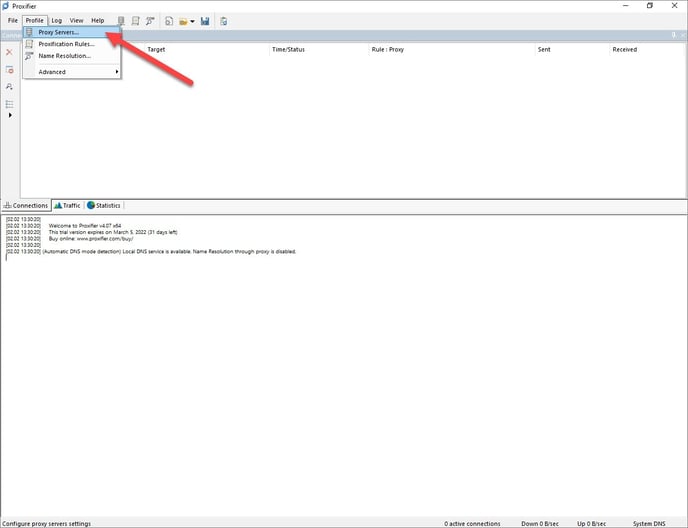Click the clipboard toolbar icon

[x=223, y=21]
